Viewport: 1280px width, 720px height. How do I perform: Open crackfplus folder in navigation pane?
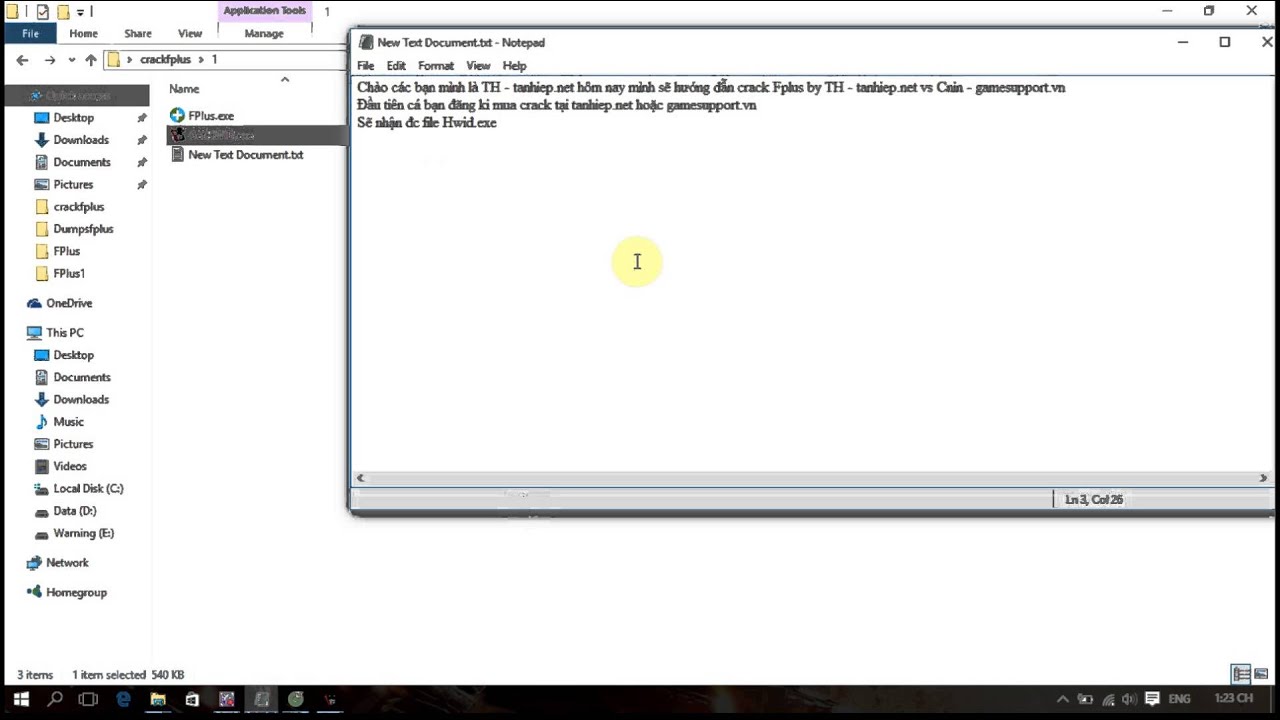click(79, 207)
